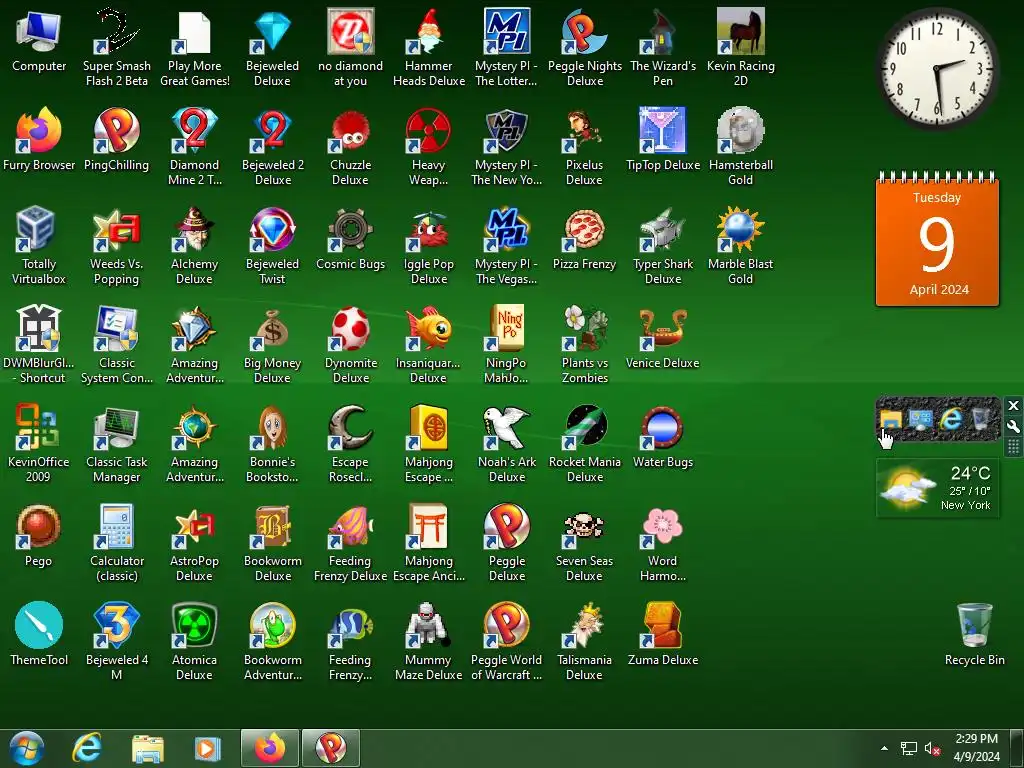
Task: Select Peggle Nights Deluxe icon
Action: coord(584,31)
